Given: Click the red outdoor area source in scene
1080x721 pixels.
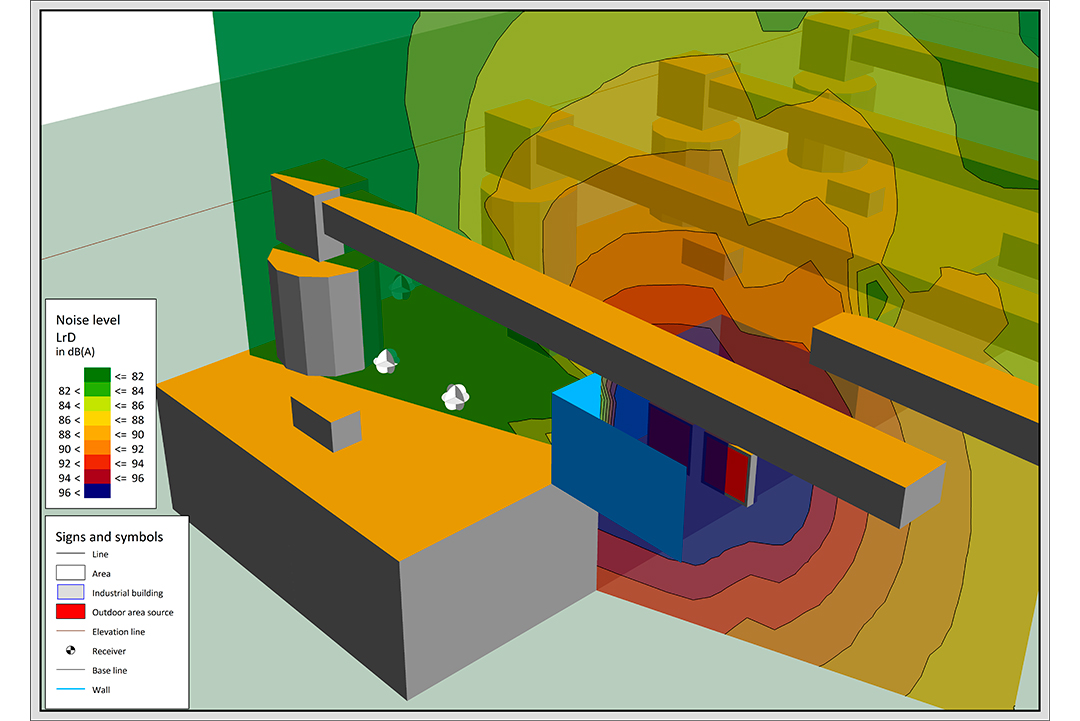Looking at the screenshot, I should [x=736, y=474].
